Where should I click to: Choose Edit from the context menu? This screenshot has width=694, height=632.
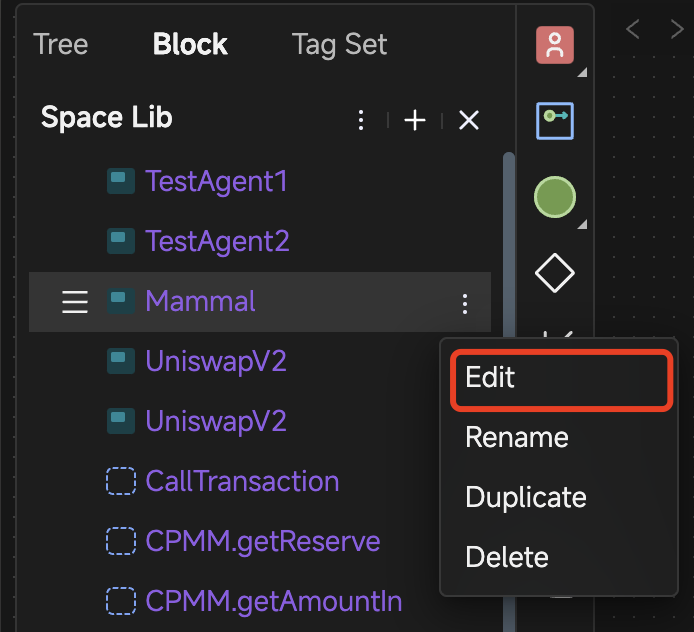[x=491, y=378]
